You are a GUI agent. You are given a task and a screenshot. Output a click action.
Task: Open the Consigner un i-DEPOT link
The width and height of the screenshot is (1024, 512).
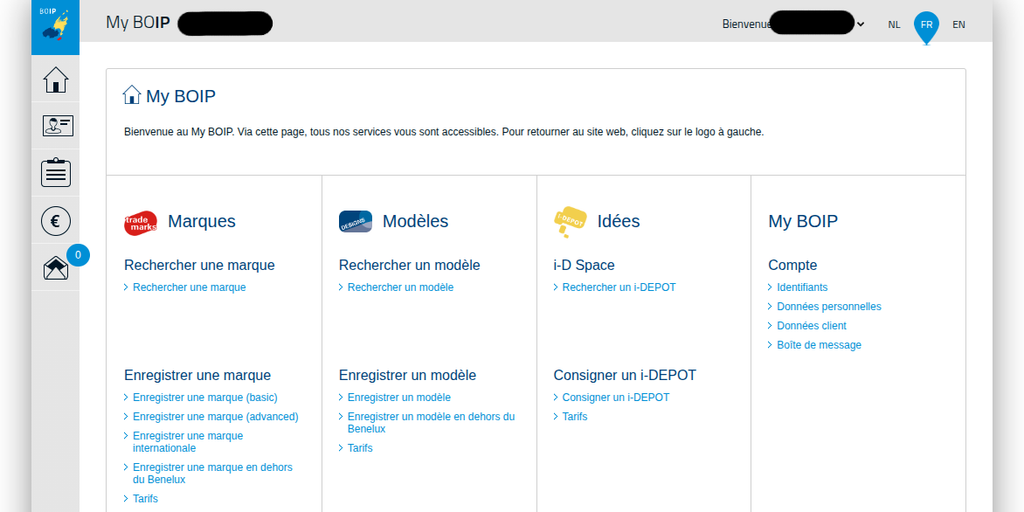(616, 397)
